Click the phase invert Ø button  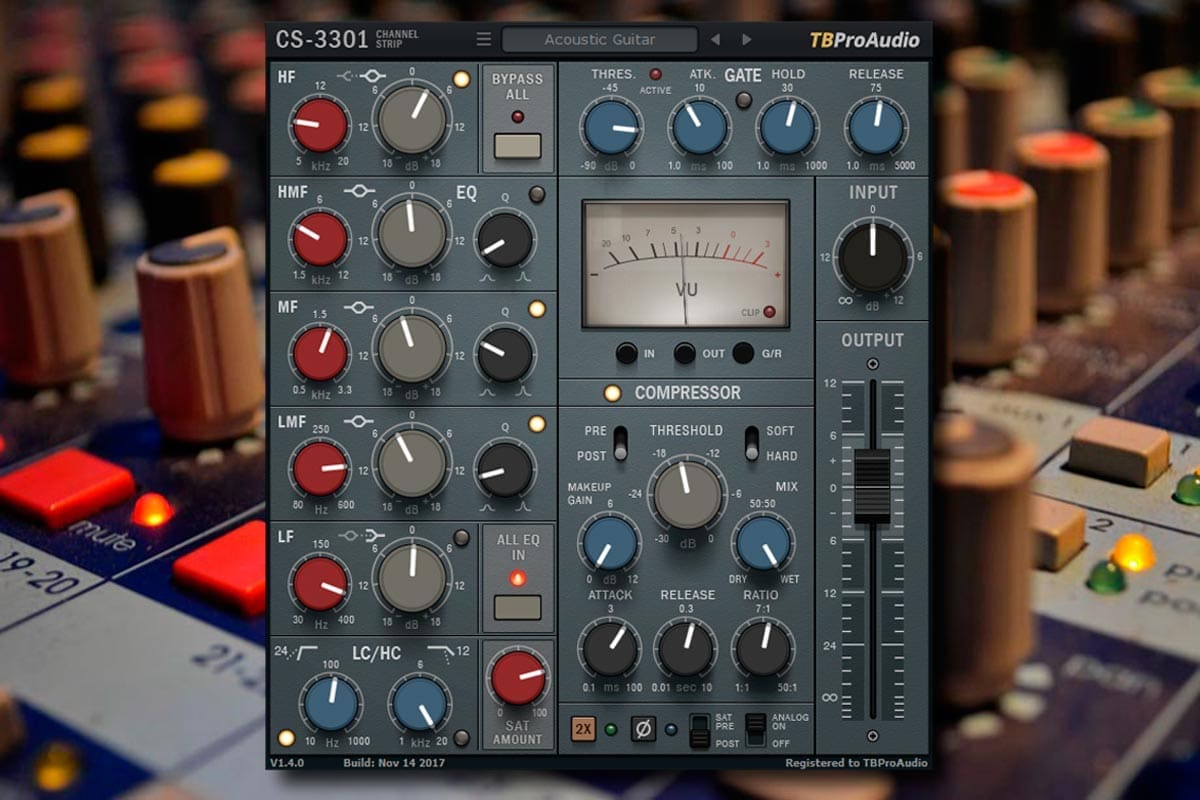(x=643, y=728)
